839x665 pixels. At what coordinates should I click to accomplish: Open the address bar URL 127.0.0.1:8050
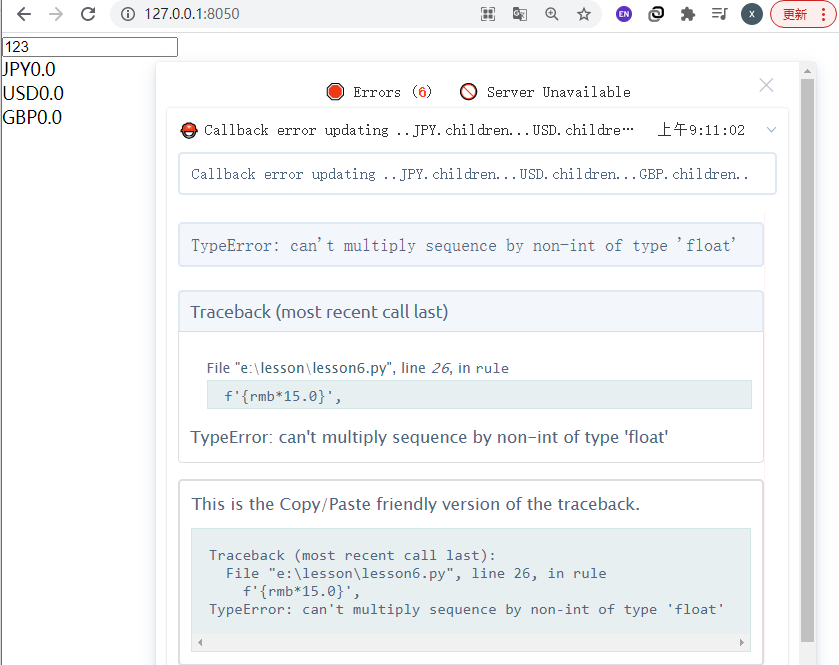point(192,14)
